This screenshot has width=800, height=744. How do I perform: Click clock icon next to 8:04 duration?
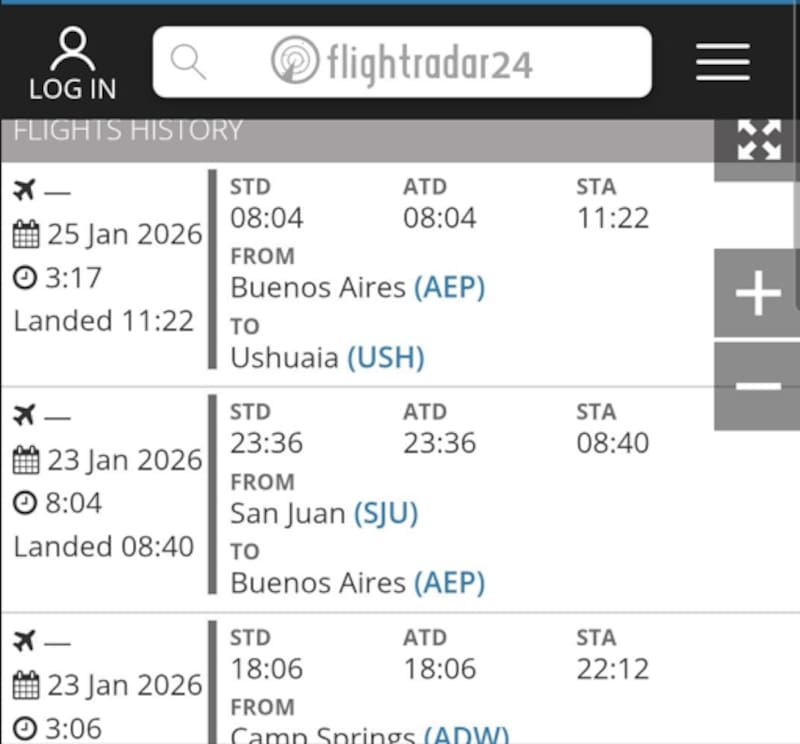pos(25,503)
